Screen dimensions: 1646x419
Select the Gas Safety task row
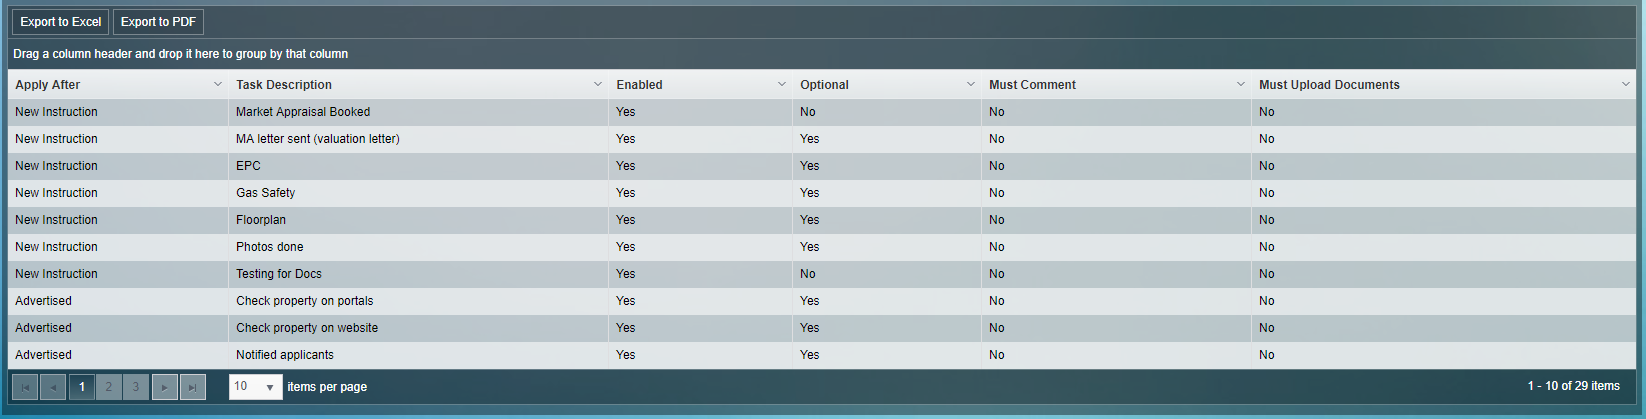pyautogui.click(x=265, y=193)
